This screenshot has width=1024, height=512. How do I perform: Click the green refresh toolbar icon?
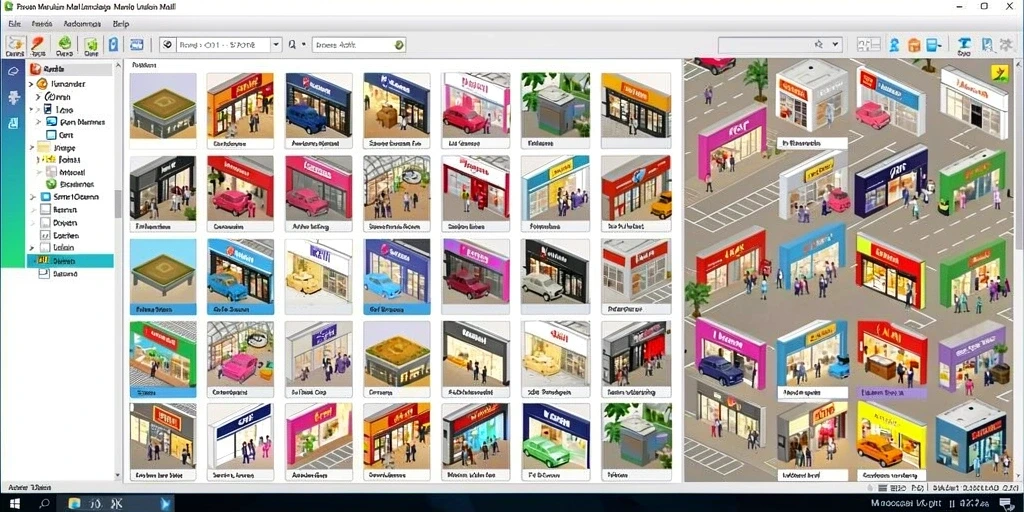64,45
